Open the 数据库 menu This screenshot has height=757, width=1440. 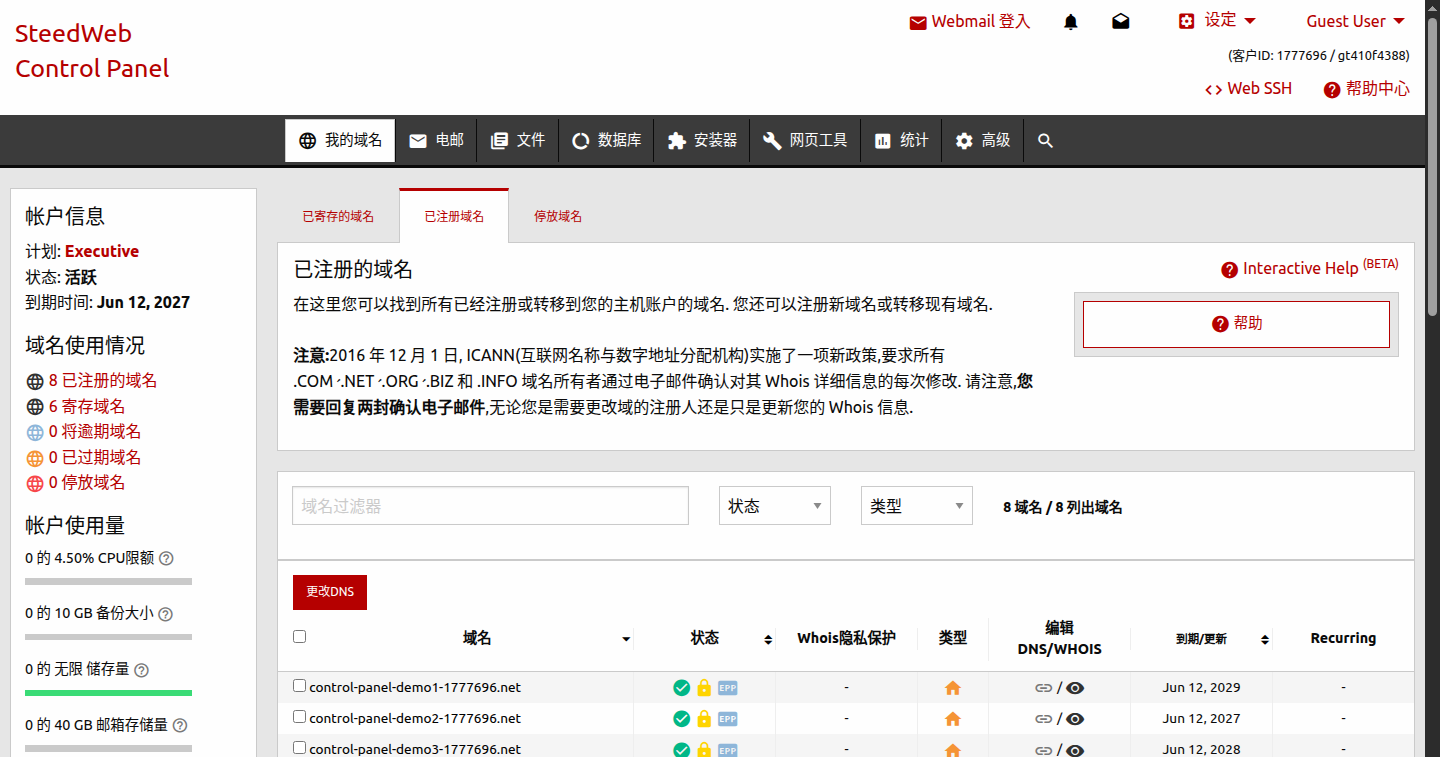click(x=606, y=141)
